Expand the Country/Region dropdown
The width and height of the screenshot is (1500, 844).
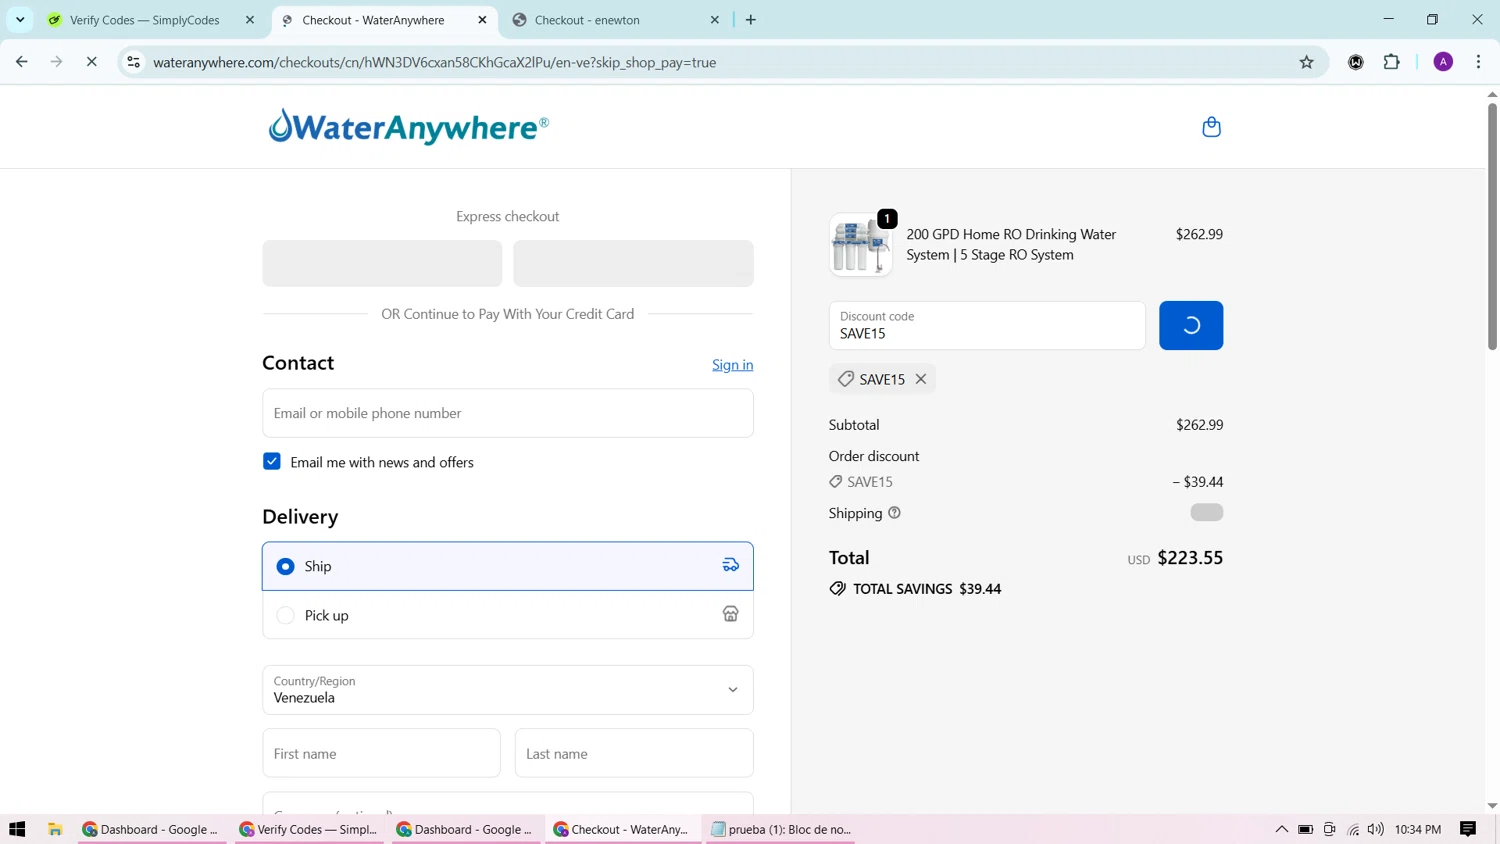pos(507,690)
